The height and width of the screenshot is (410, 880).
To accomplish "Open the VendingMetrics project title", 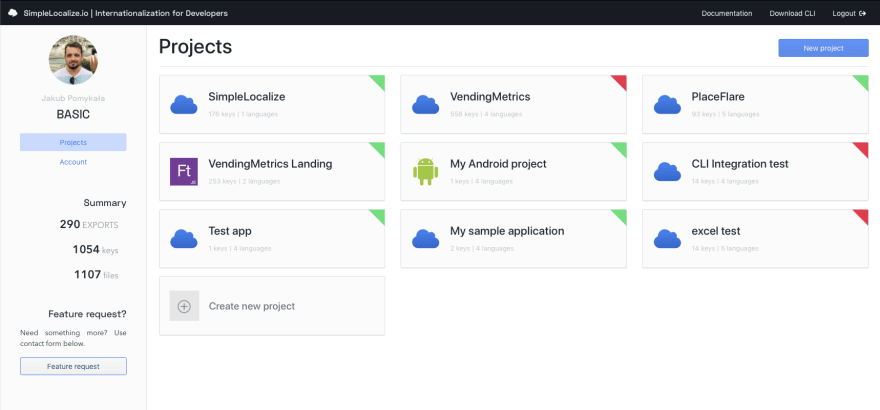I will tap(490, 96).
